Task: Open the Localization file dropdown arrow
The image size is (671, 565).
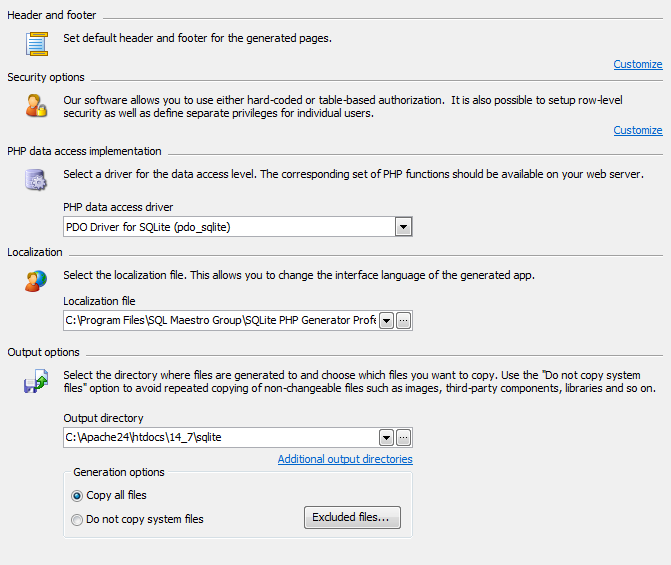Action: [x=386, y=321]
